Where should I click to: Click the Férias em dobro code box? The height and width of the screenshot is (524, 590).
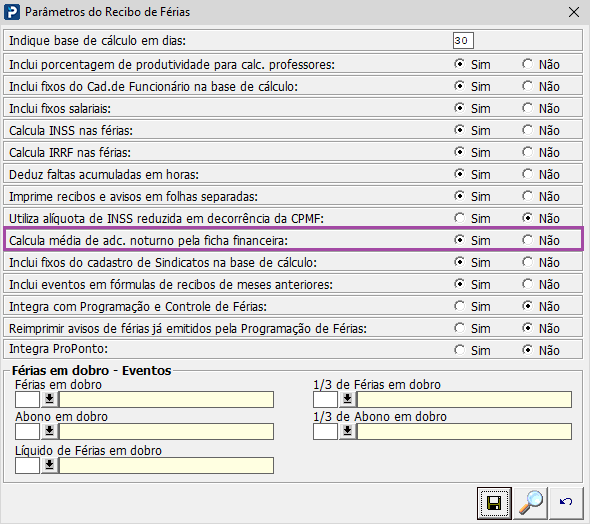click(x=27, y=399)
